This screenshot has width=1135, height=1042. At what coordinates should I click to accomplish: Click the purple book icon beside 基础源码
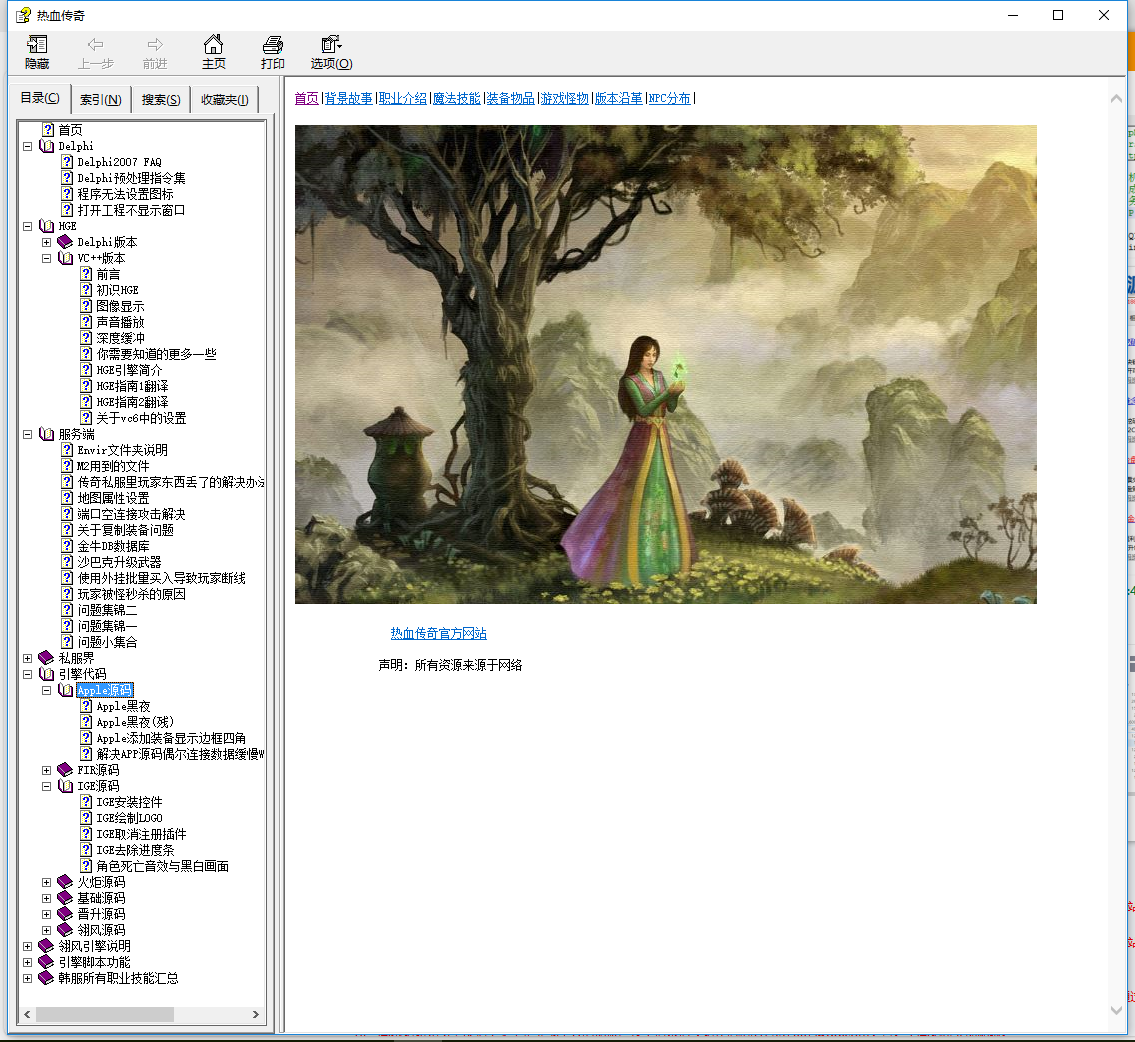tap(65, 898)
